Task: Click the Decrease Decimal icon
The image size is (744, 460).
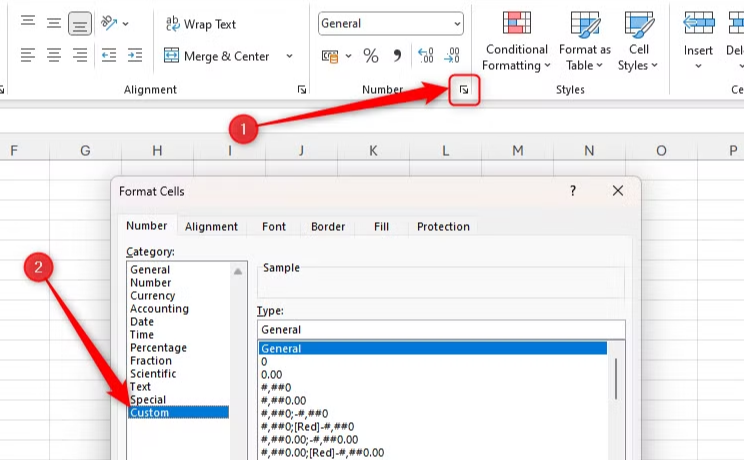Action: 452,56
